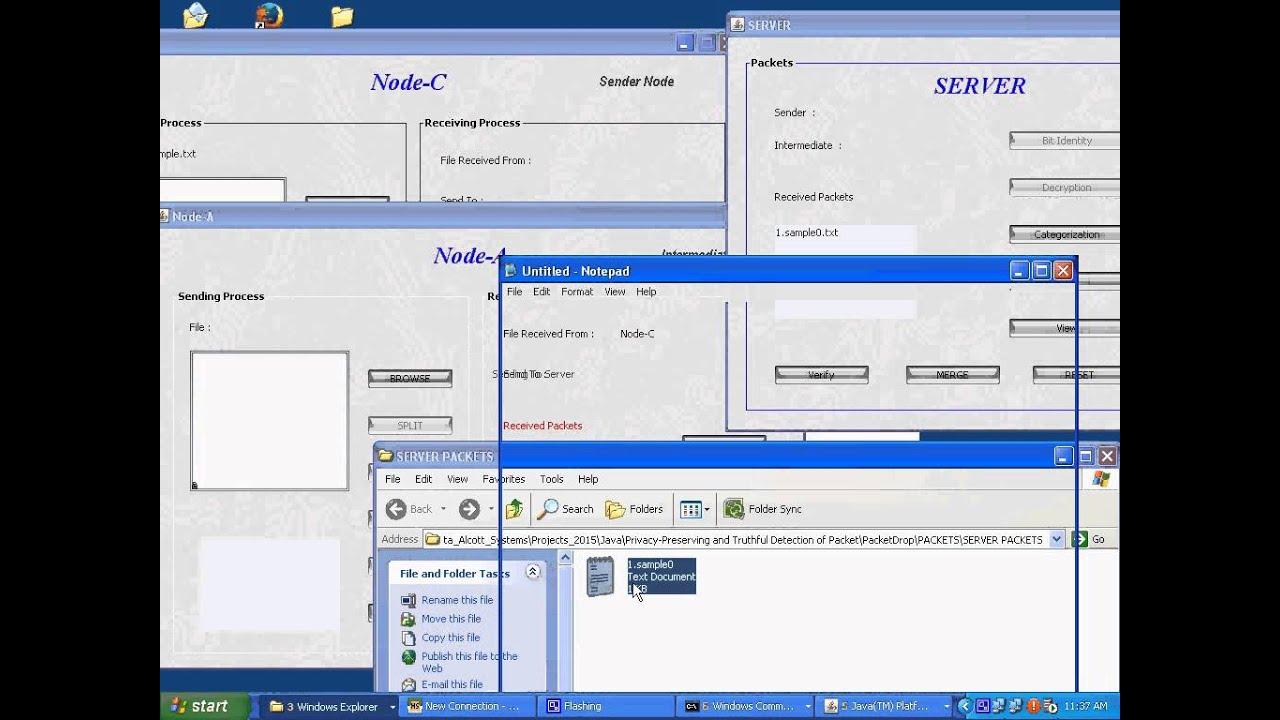The width and height of the screenshot is (1280, 720).
Task: Click the taskbar clock showing 11:37 AM
Action: coord(1085,706)
